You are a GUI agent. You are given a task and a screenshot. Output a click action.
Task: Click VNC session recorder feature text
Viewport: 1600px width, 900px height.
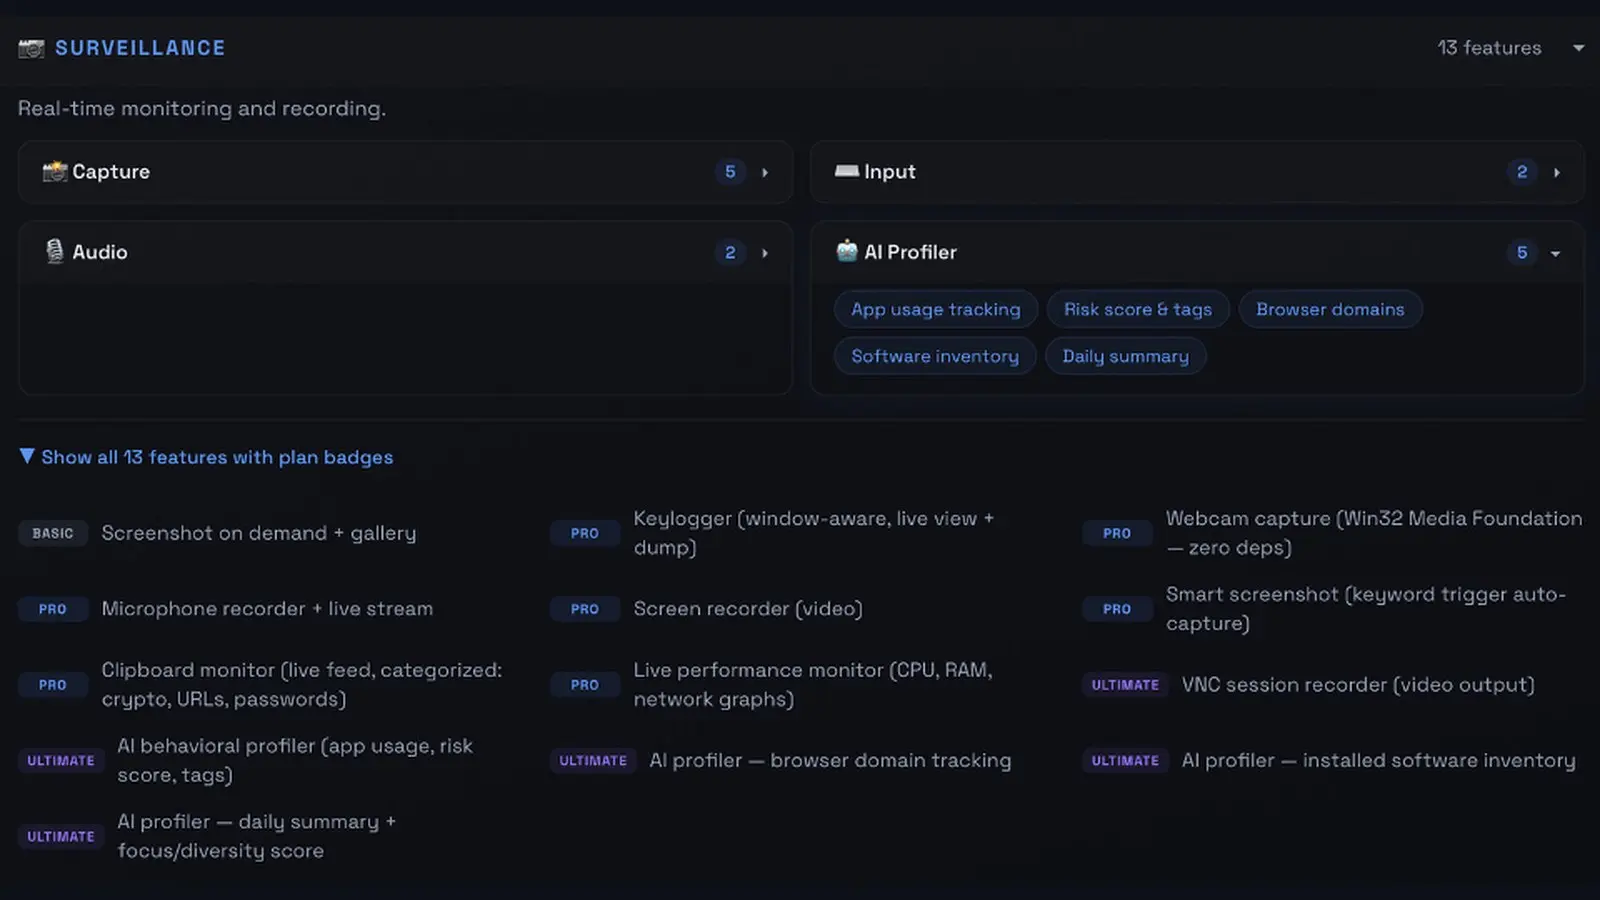pyautogui.click(x=1358, y=685)
